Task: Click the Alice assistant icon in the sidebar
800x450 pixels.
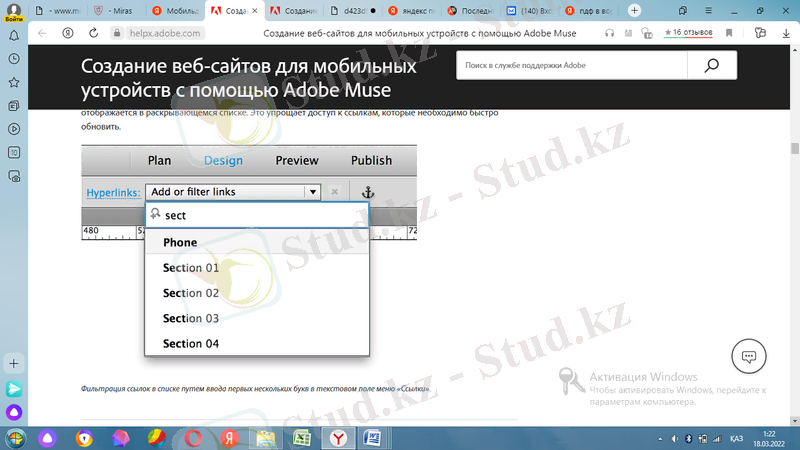Action: click(x=14, y=413)
